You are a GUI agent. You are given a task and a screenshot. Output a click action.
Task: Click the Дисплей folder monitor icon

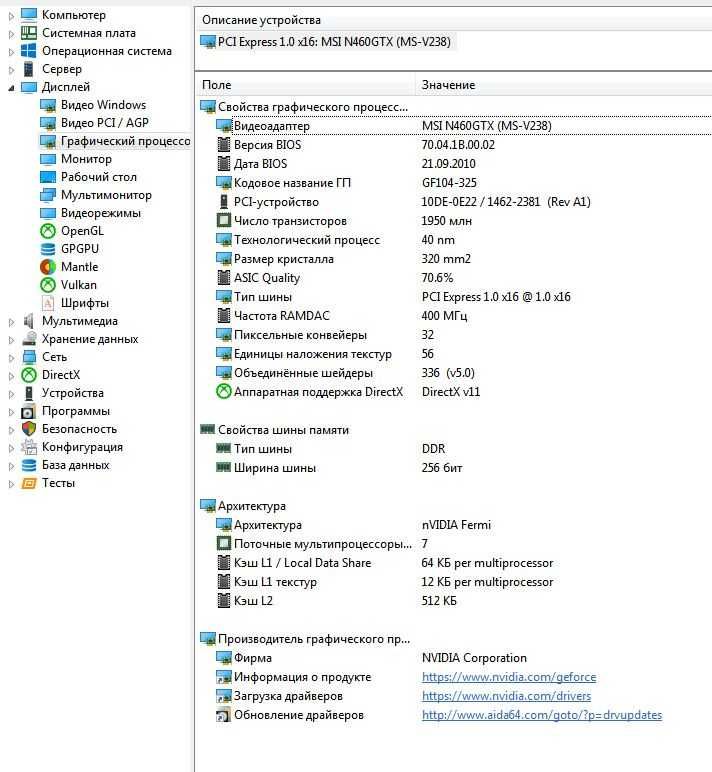pos(29,87)
